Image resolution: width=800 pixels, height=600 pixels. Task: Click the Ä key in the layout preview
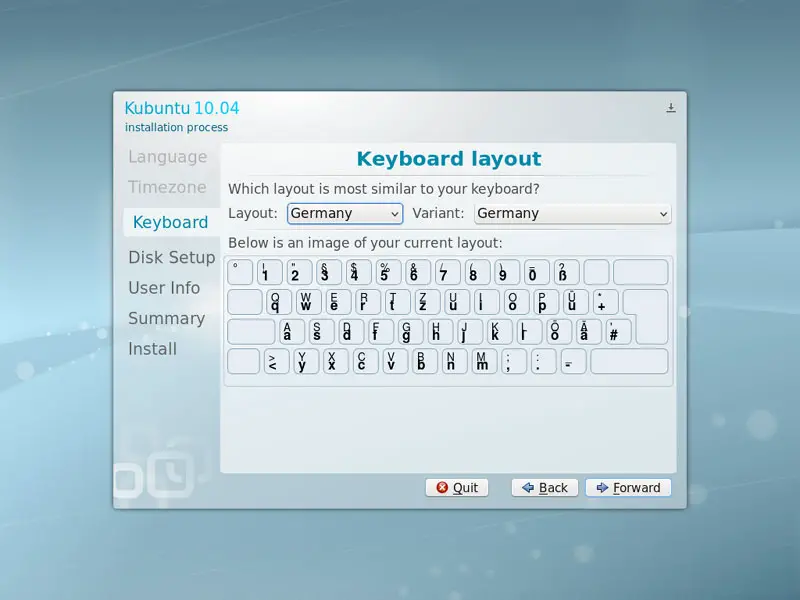point(588,332)
